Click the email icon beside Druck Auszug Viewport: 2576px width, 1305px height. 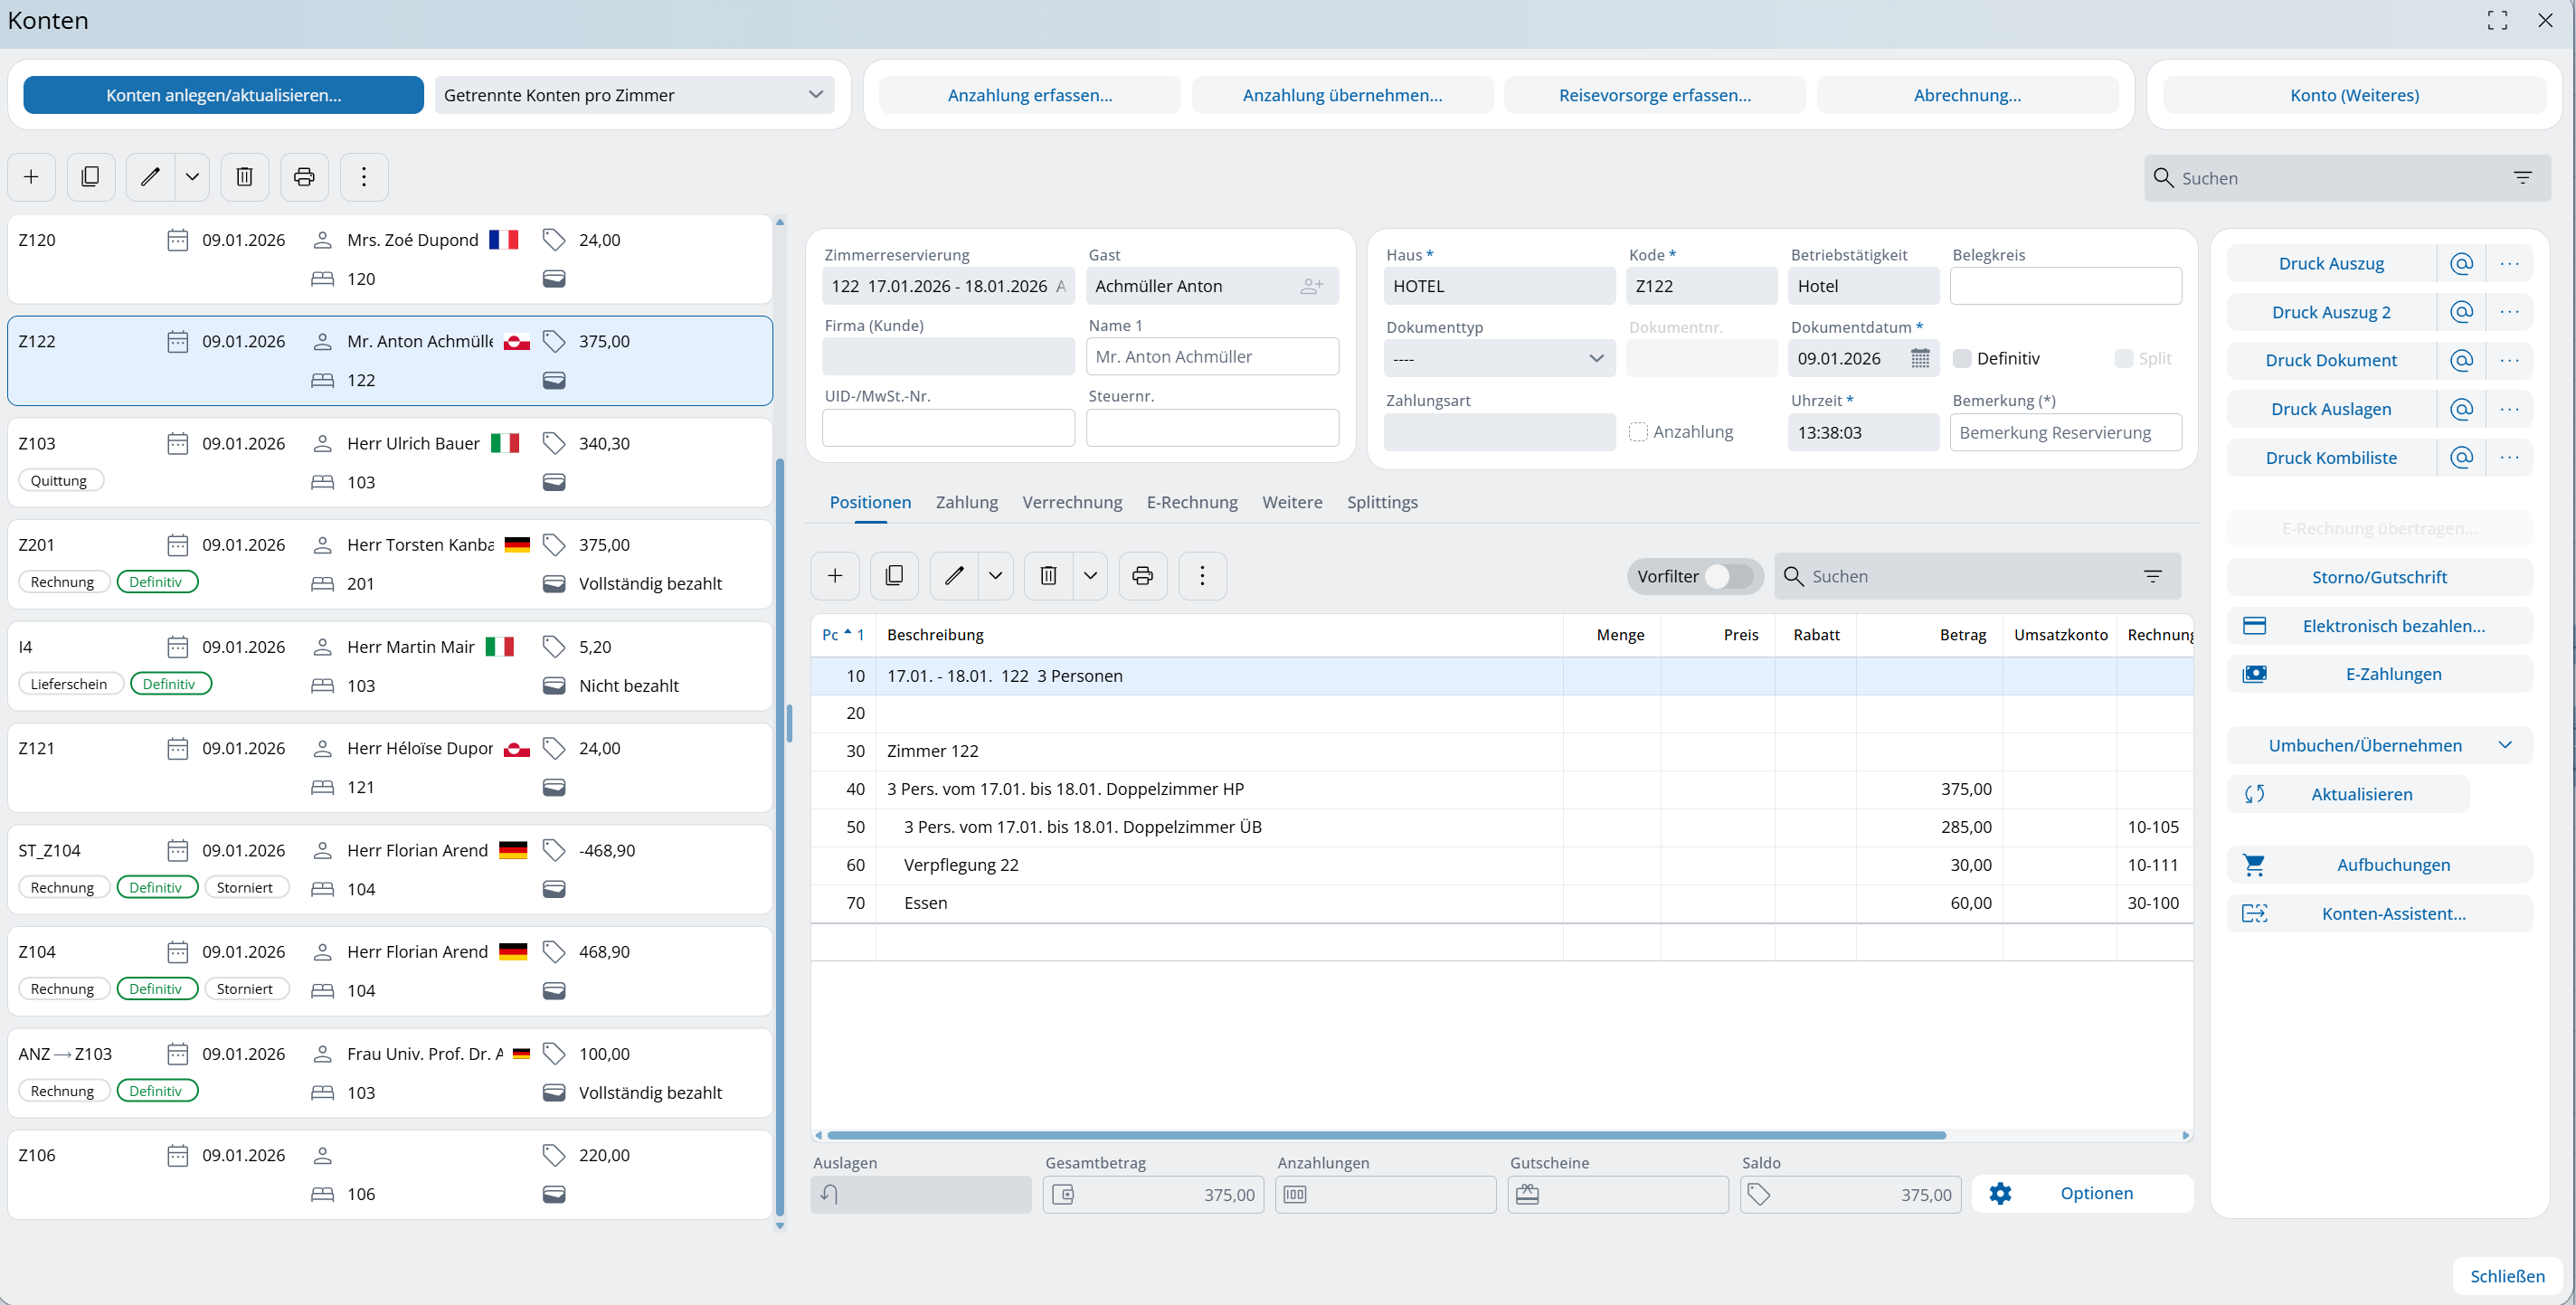(x=2461, y=264)
